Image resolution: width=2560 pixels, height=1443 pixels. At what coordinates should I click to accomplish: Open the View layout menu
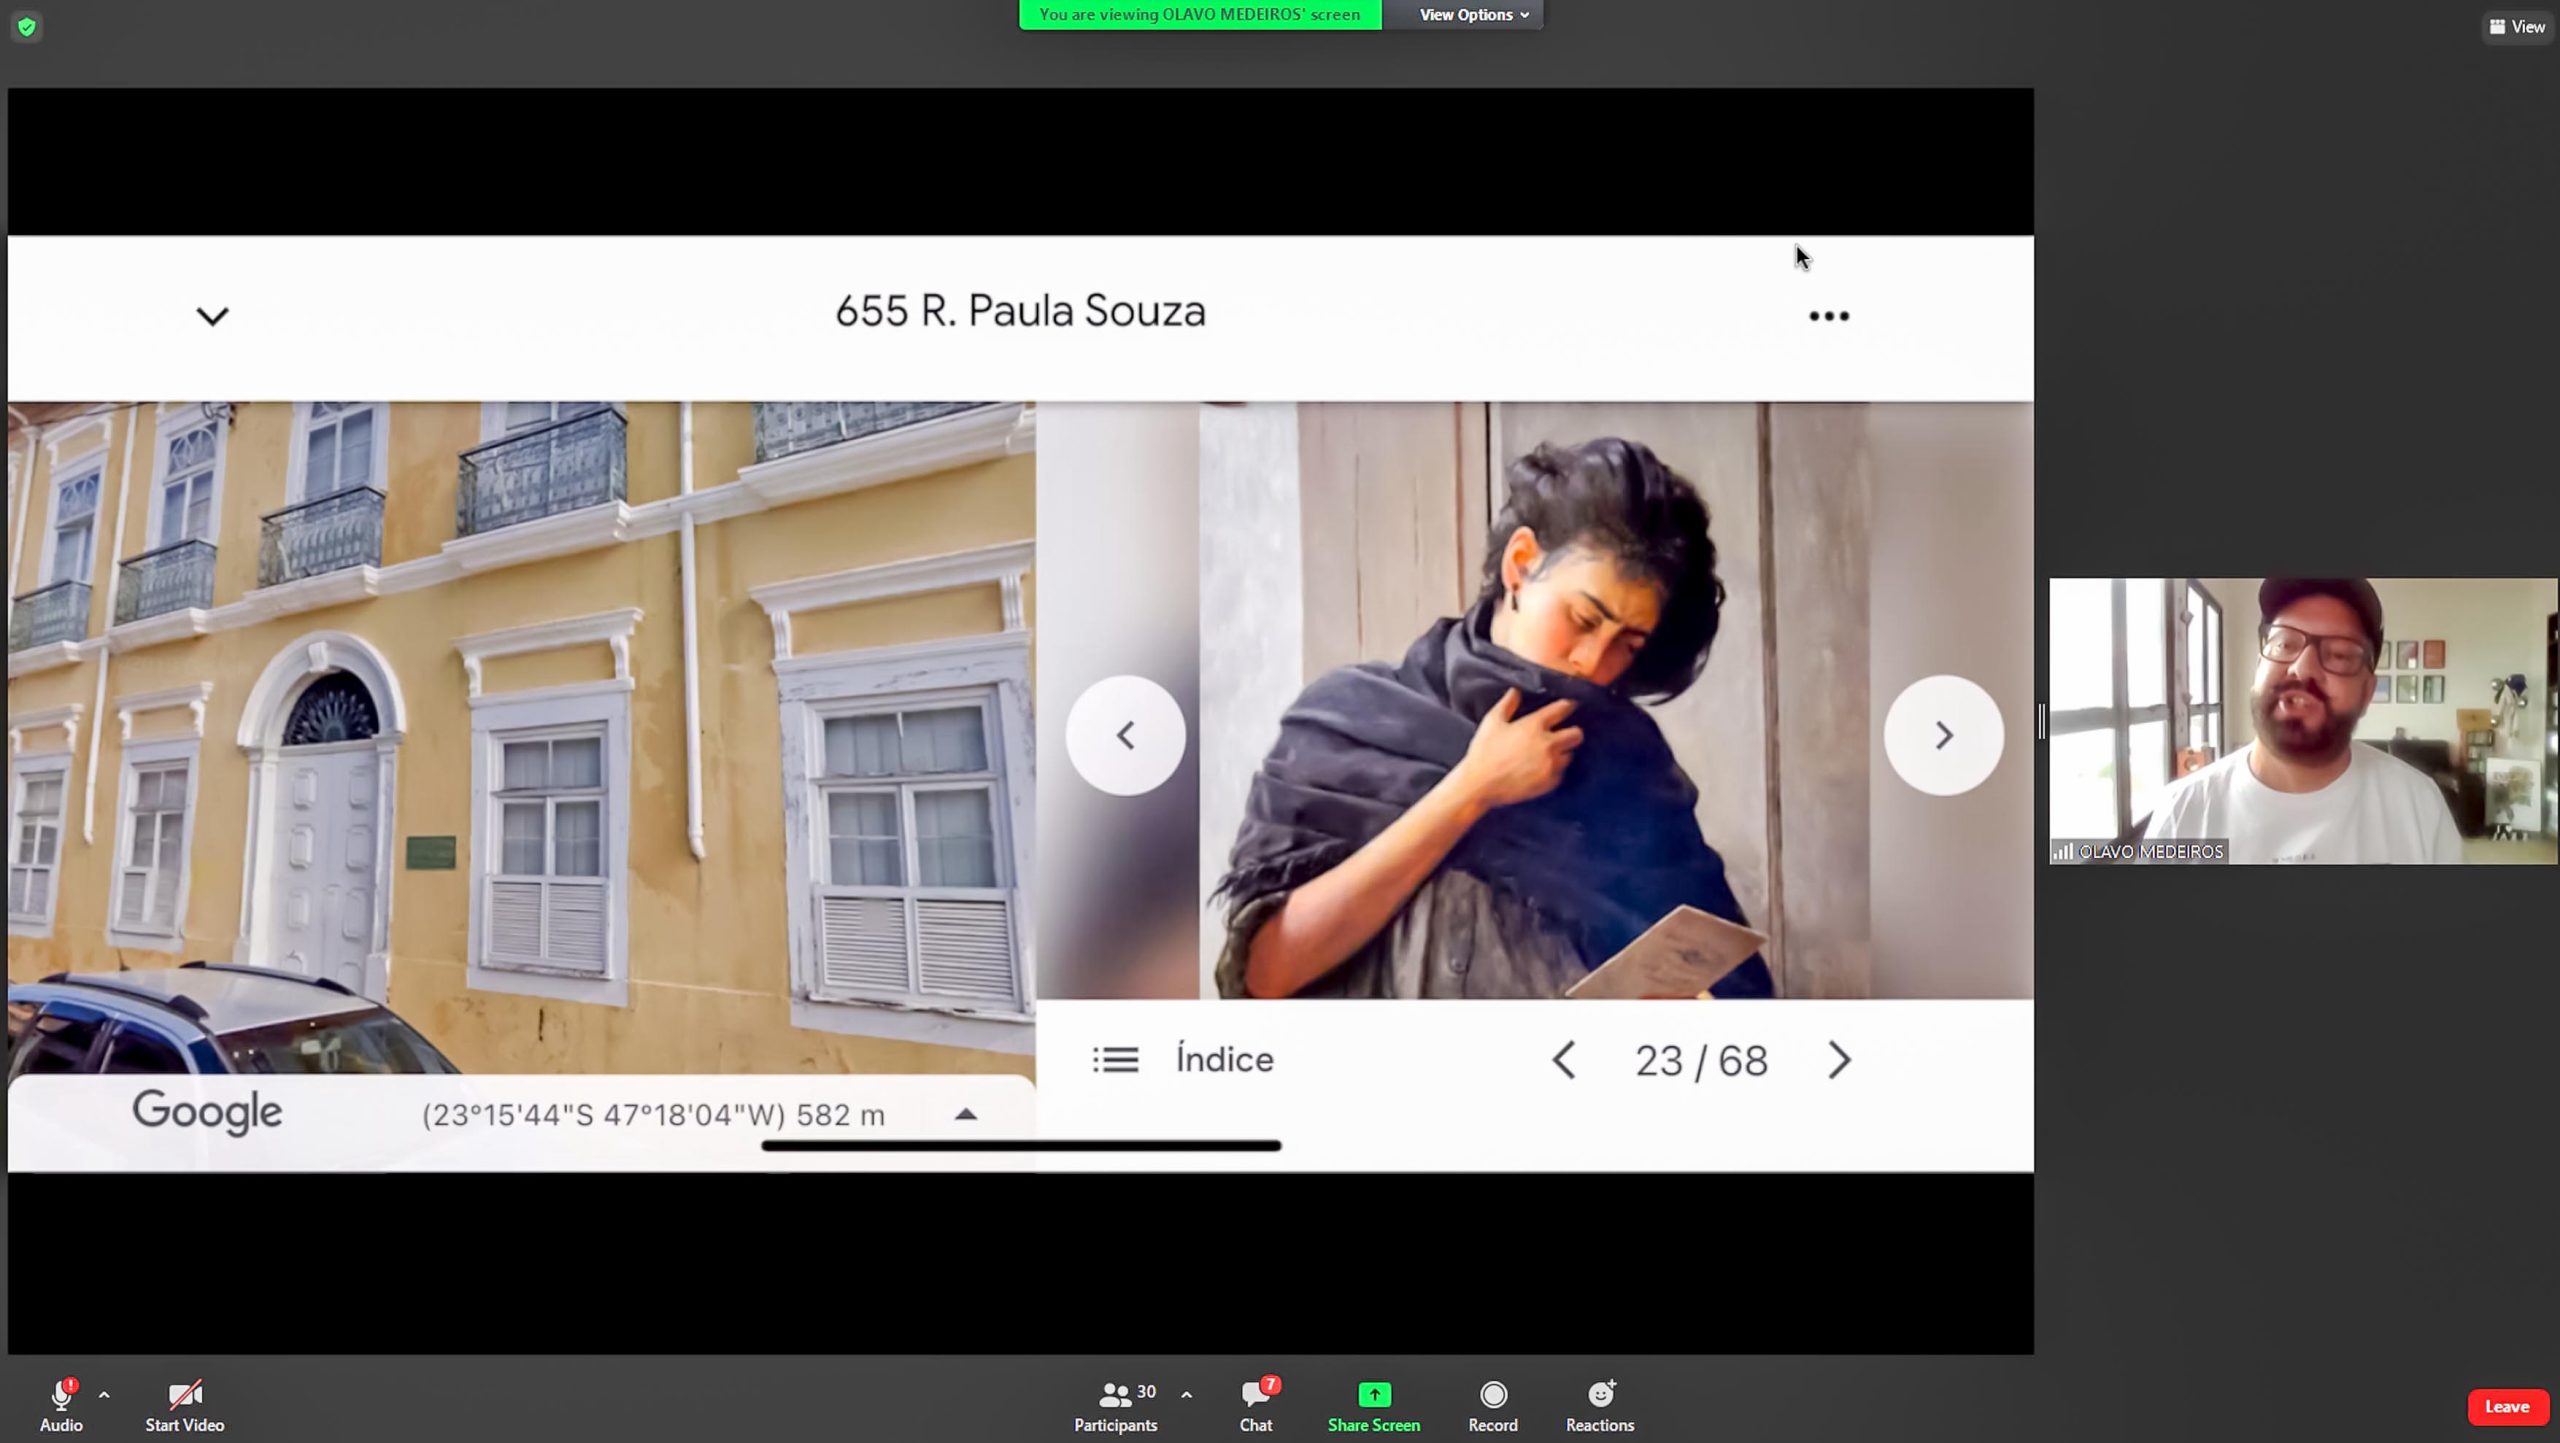point(2516,27)
